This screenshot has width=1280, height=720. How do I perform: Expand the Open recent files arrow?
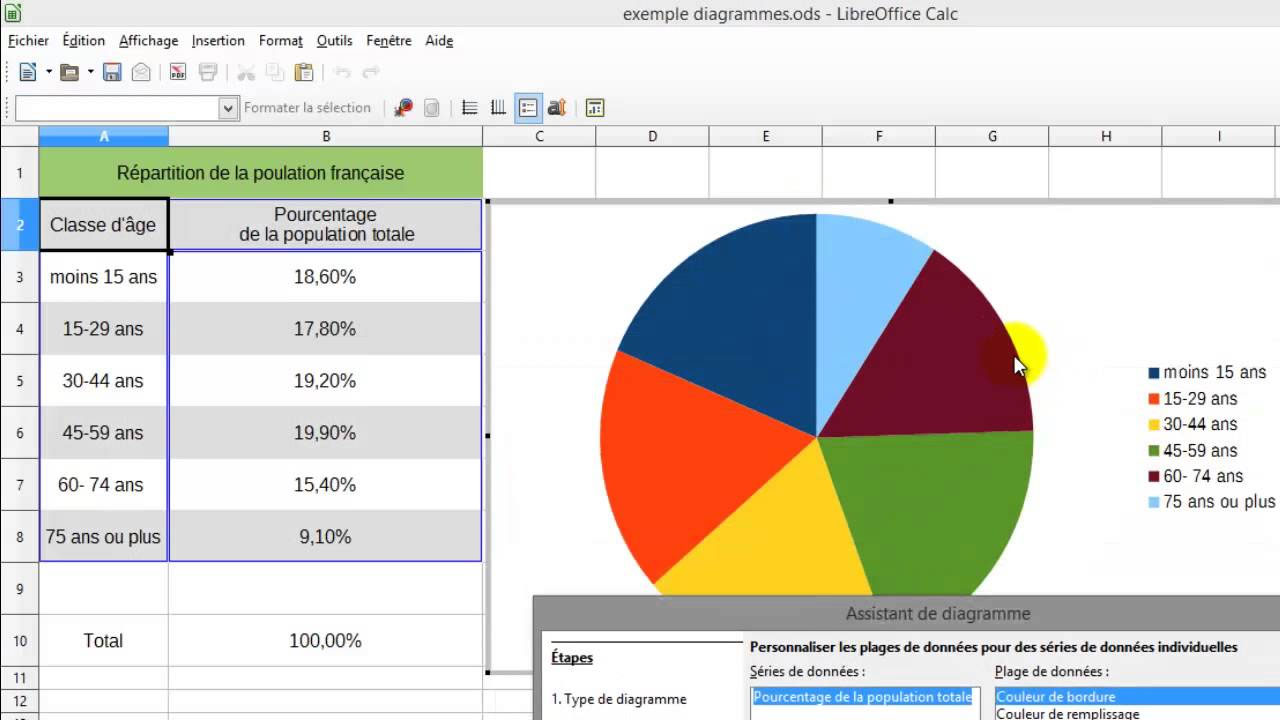(90, 72)
